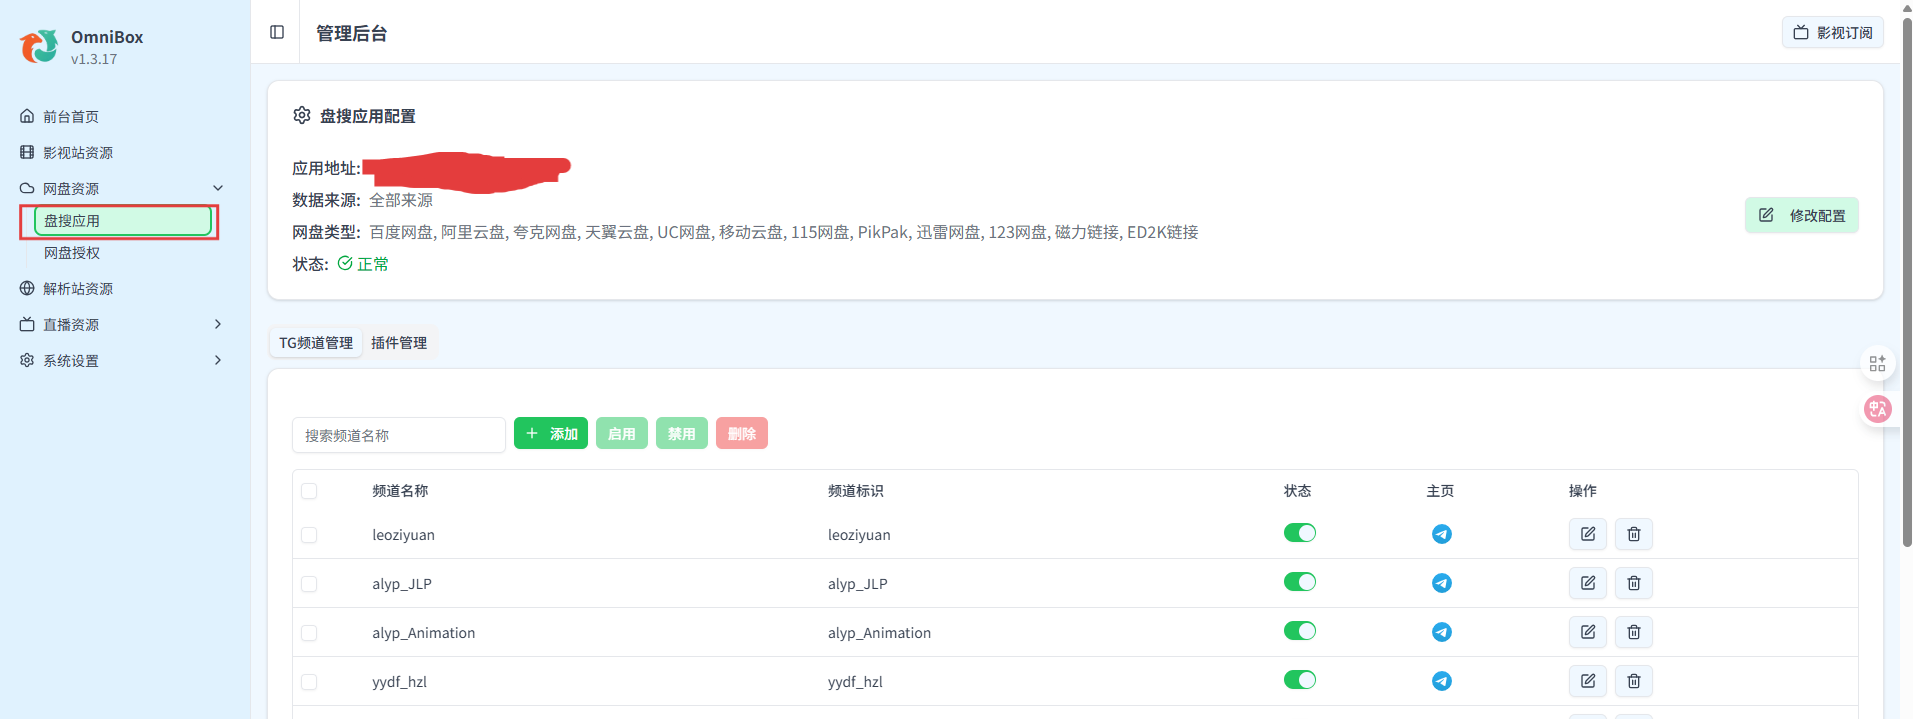1913x719 pixels.
Task: Open Telegram homepage for leoziyuan channel
Action: [x=1441, y=534]
